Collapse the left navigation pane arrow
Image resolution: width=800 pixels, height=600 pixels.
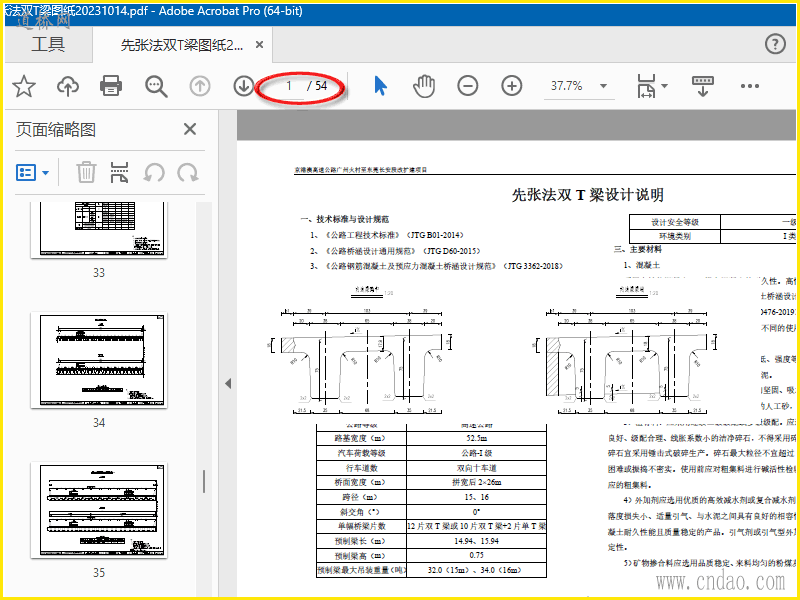tap(228, 383)
